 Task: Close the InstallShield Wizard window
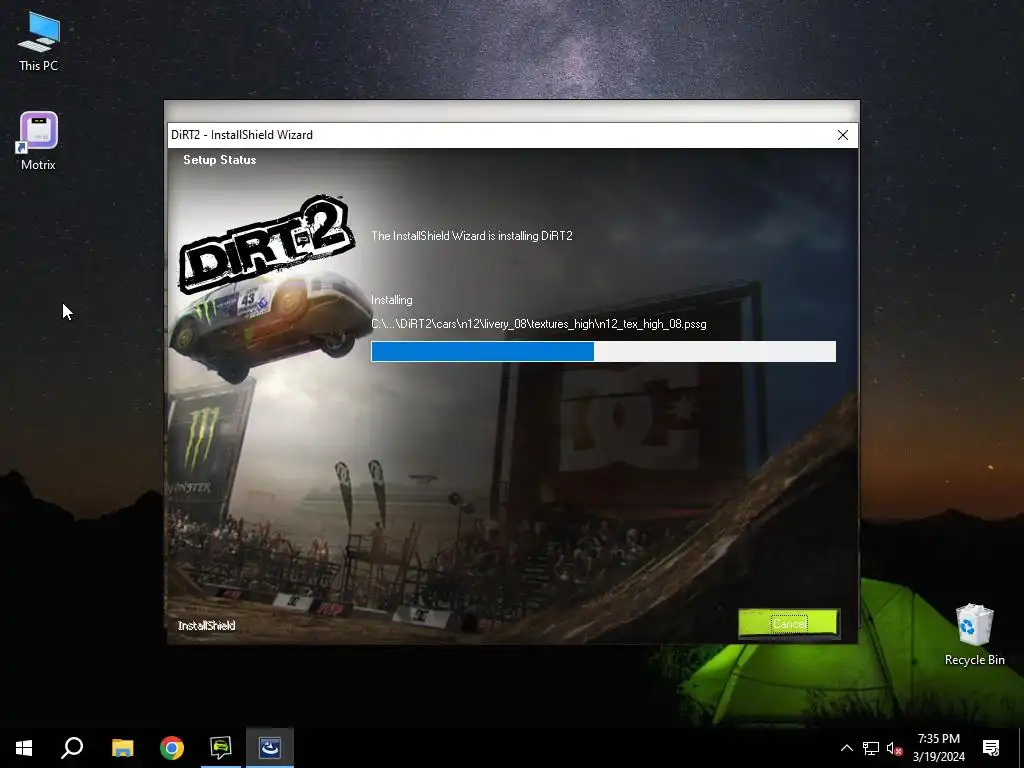point(842,135)
